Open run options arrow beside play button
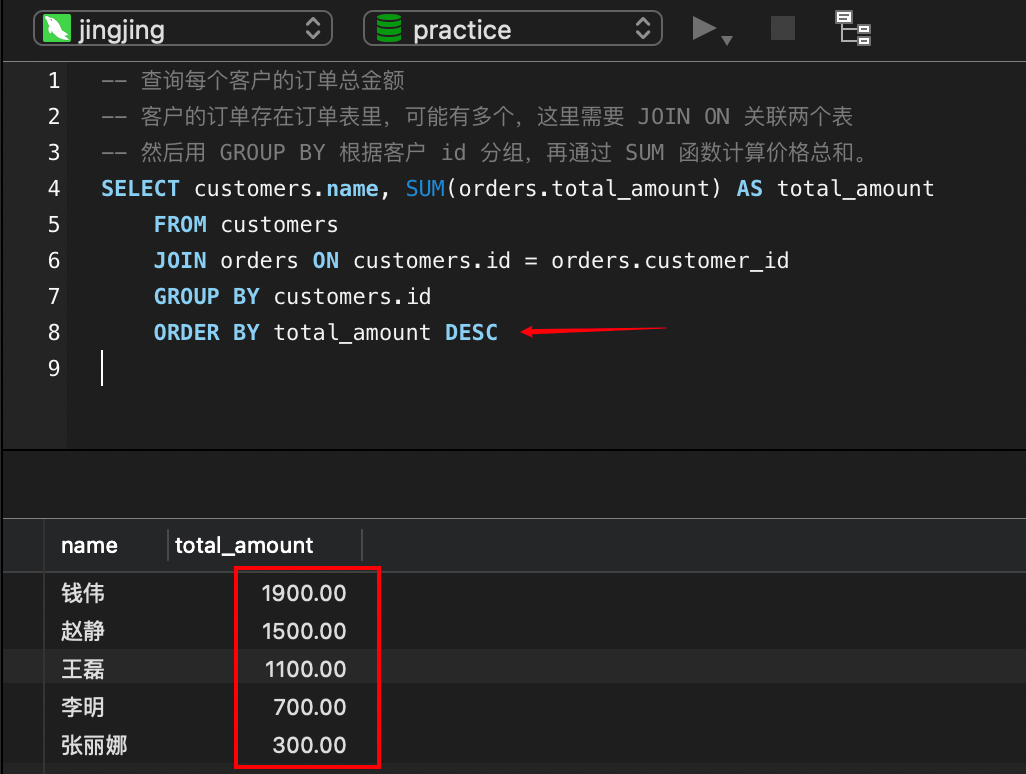 pos(727,40)
